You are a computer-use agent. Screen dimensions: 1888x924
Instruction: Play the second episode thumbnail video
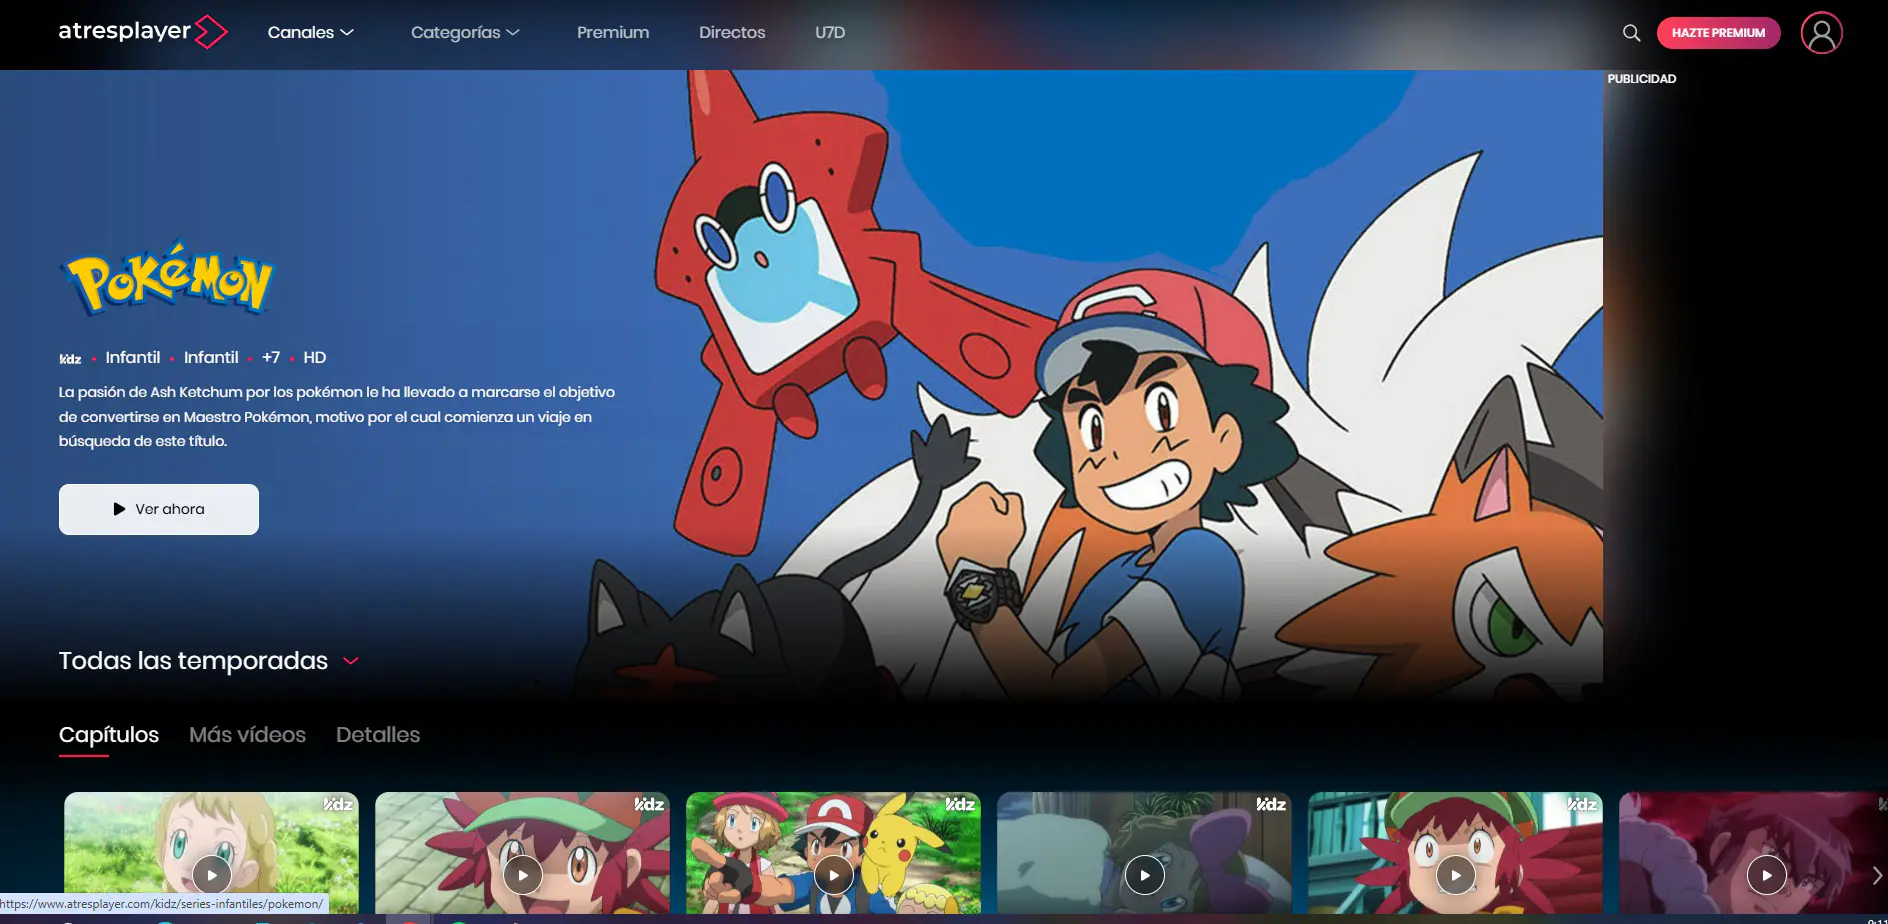coord(523,875)
